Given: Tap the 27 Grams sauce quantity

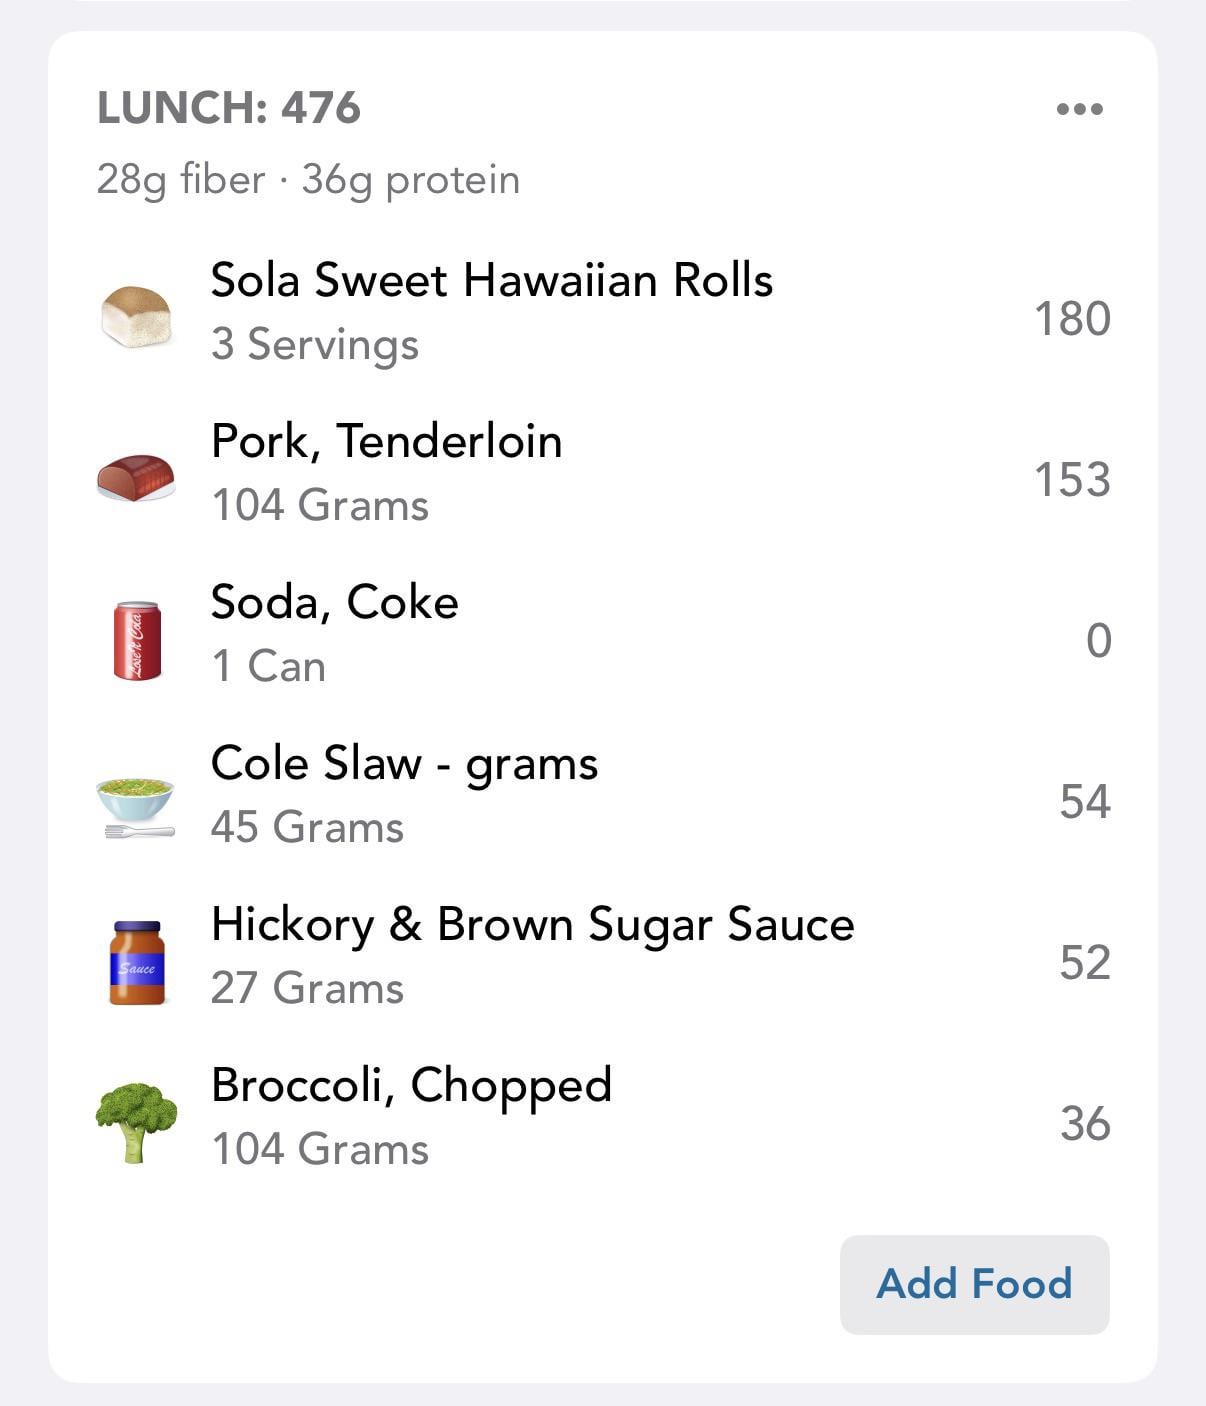Looking at the screenshot, I should pos(307,989).
